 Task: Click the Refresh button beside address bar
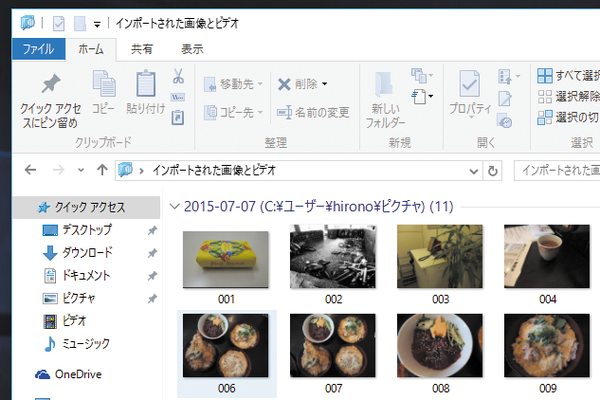492,171
